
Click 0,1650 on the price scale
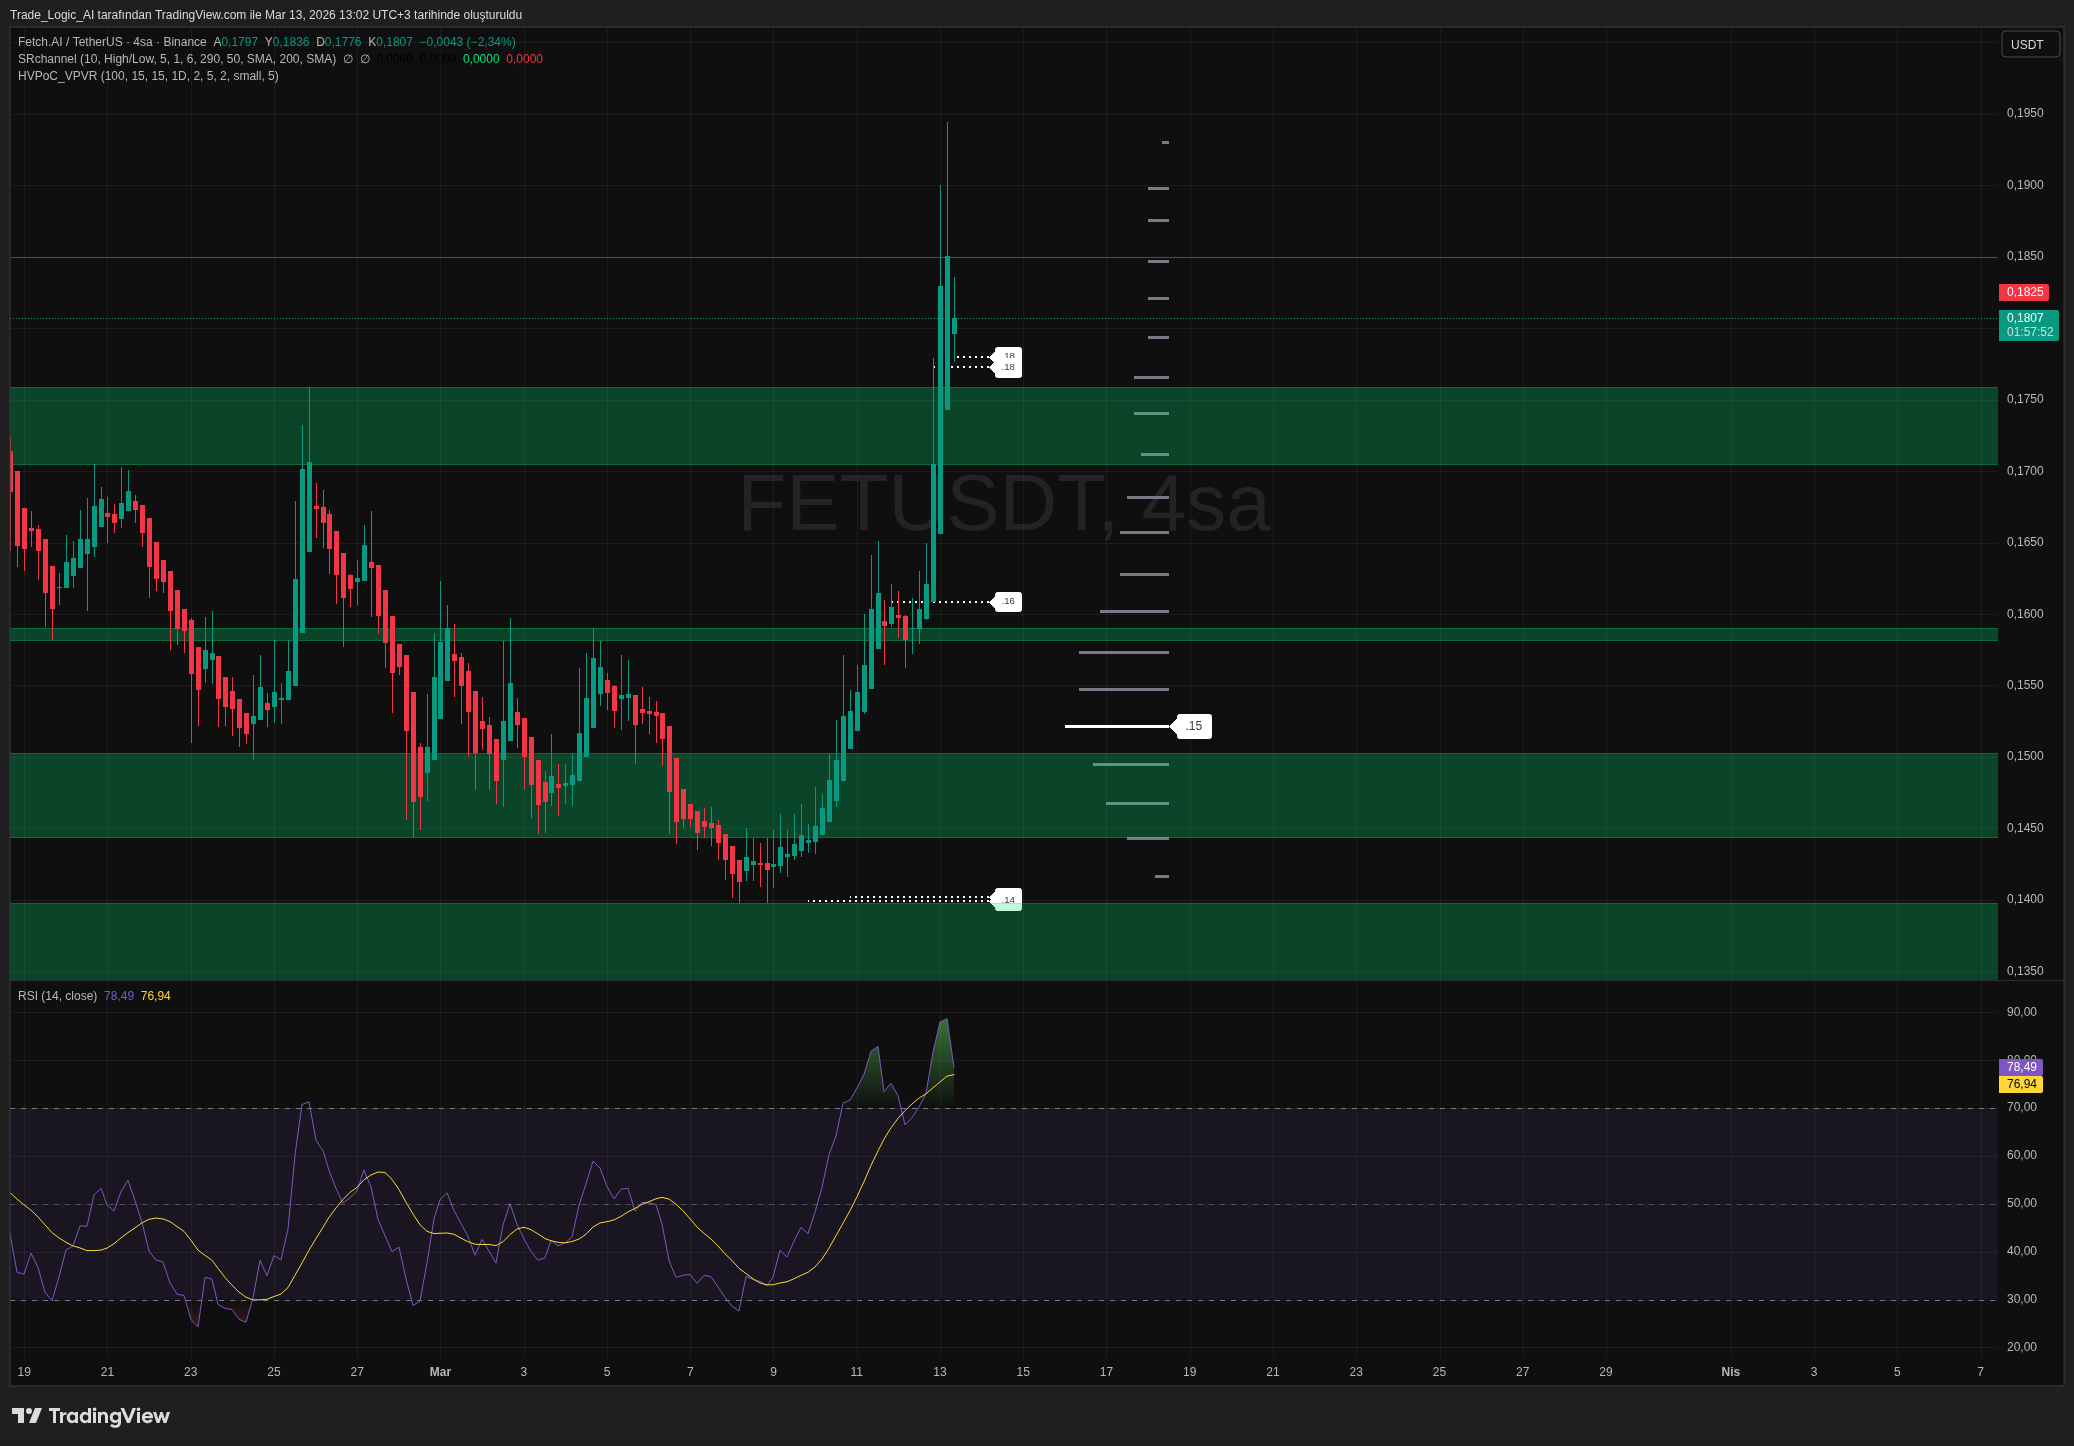pyautogui.click(x=2025, y=542)
